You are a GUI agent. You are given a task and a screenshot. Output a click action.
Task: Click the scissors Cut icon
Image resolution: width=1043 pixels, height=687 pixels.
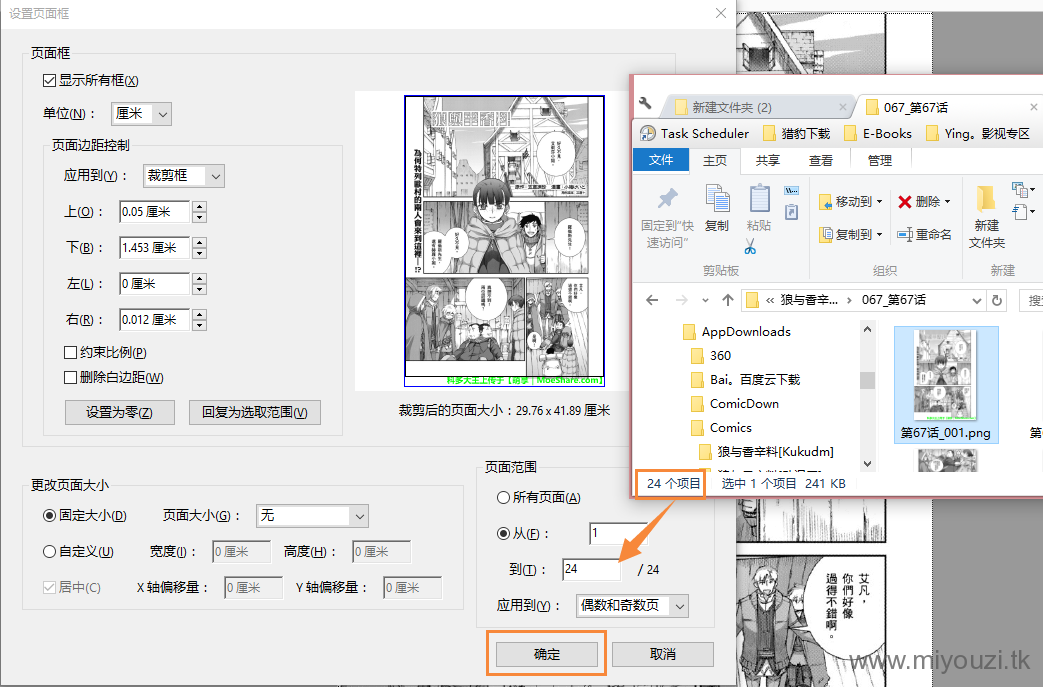point(750,247)
